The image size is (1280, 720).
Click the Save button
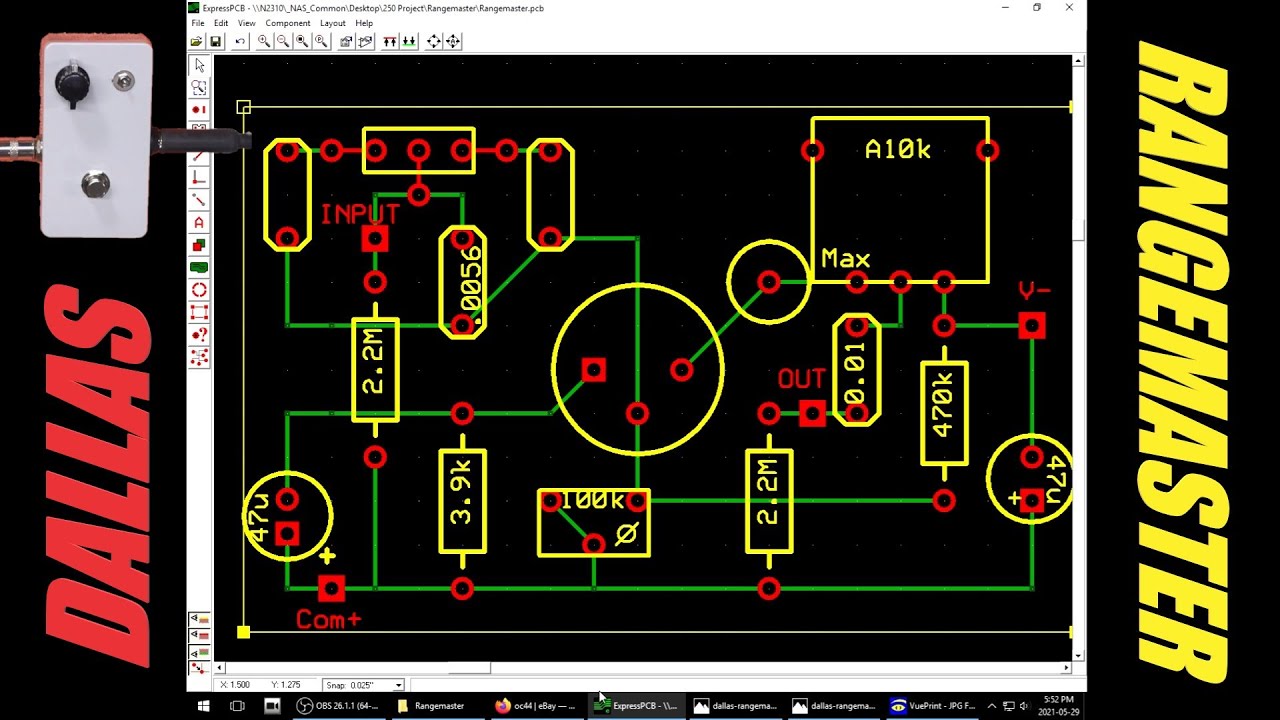tap(214, 41)
